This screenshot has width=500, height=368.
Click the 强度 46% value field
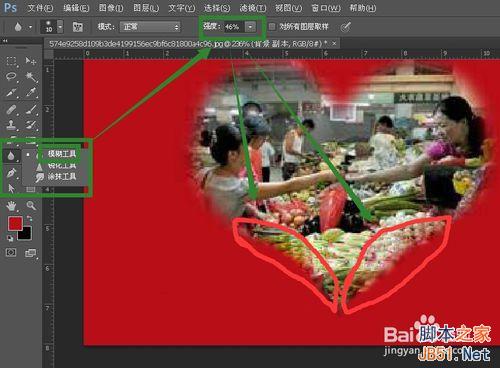234,27
